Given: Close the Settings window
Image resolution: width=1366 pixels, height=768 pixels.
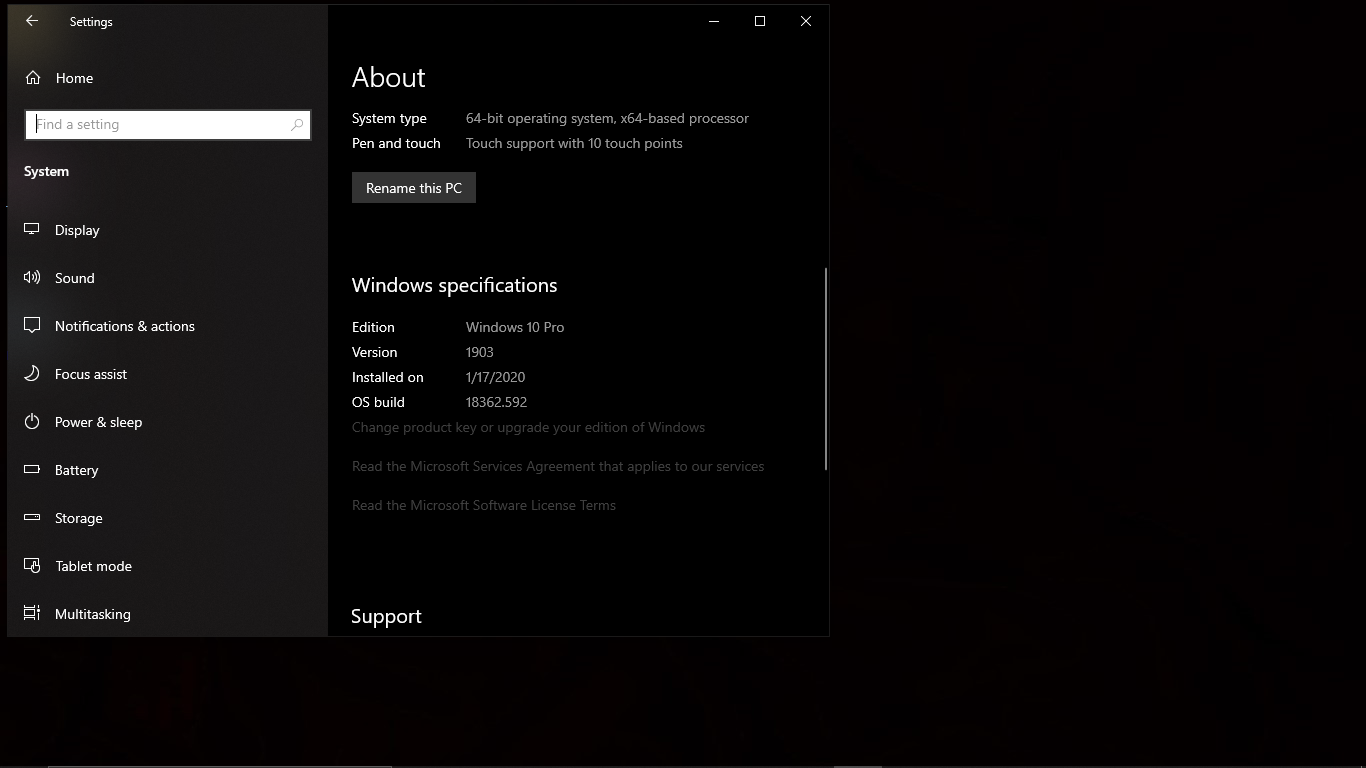Looking at the screenshot, I should (806, 21).
